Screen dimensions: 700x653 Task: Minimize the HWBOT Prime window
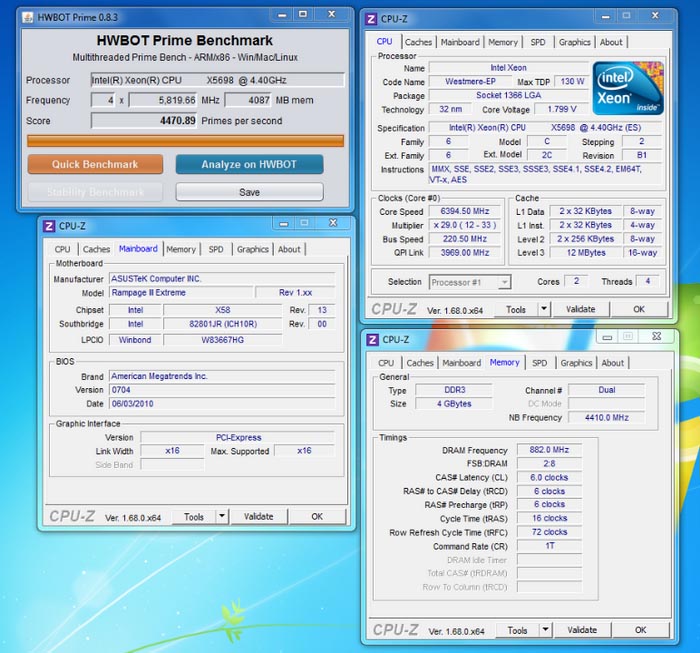tap(282, 15)
